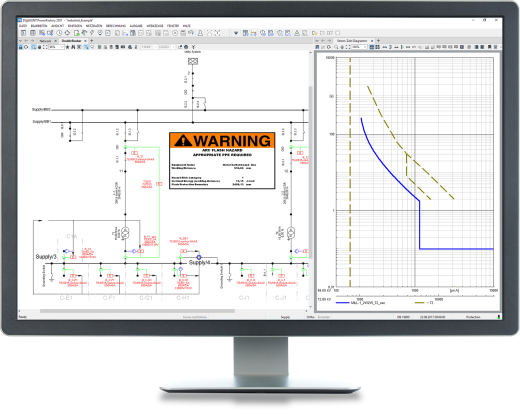Switch to the Network tab
Image resolution: width=520 pixels, height=414 pixels.
(45, 41)
